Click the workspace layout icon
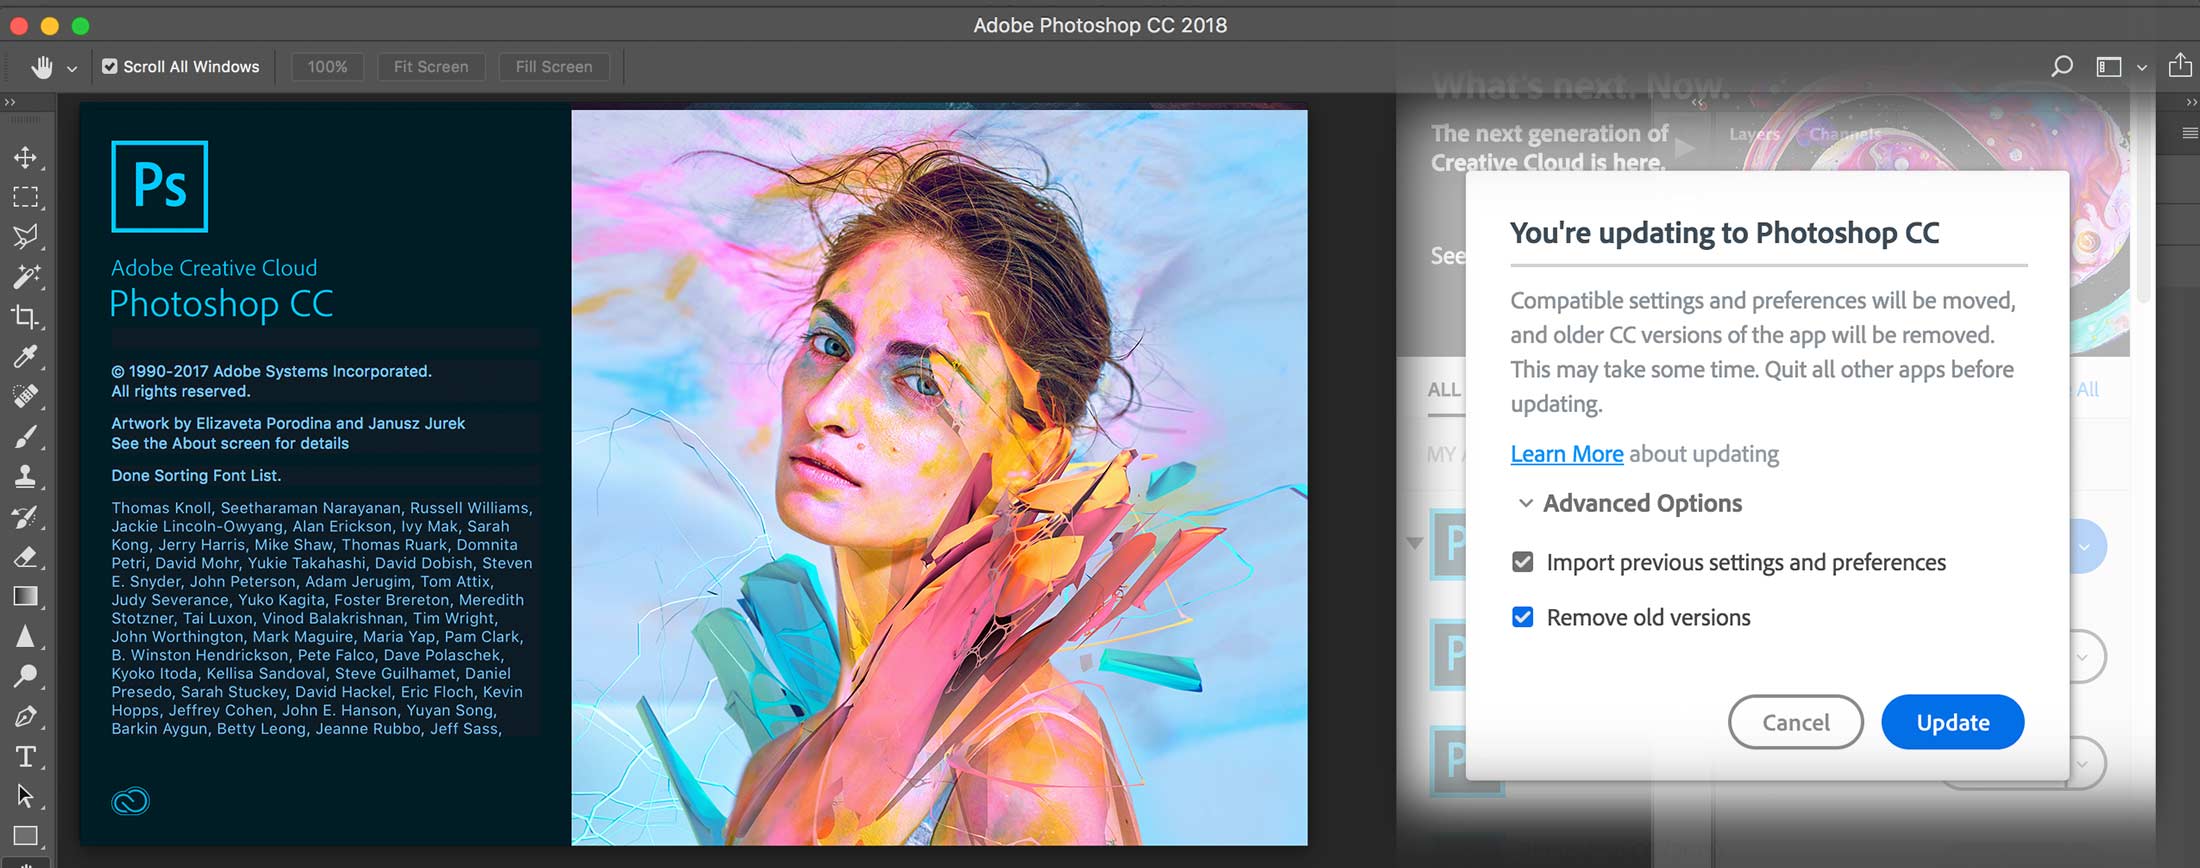Viewport: 2200px width, 868px height. (x=2109, y=67)
